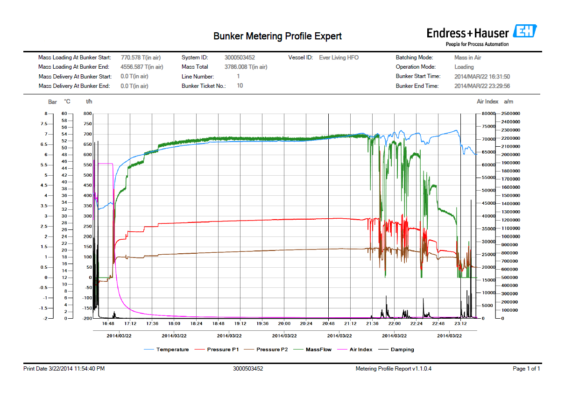Screen dimensions: 565x400
Task: Click the Pressure P1 legend entry
Action: tap(217, 349)
